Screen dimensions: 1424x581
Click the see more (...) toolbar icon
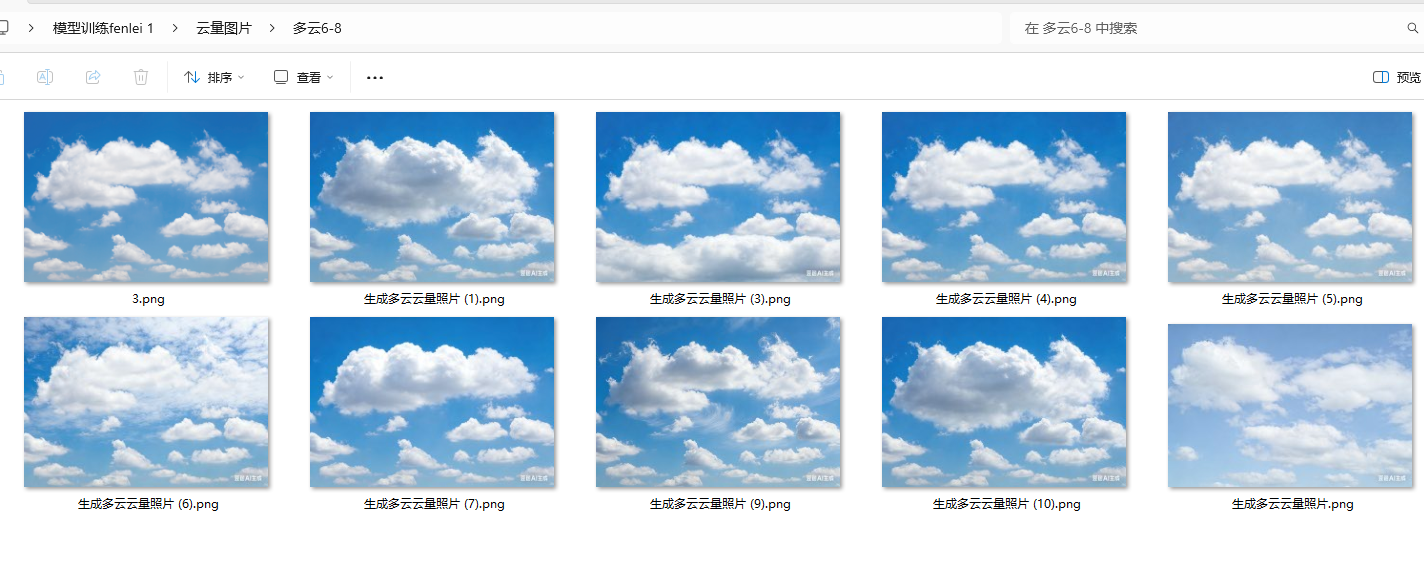tap(374, 76)
